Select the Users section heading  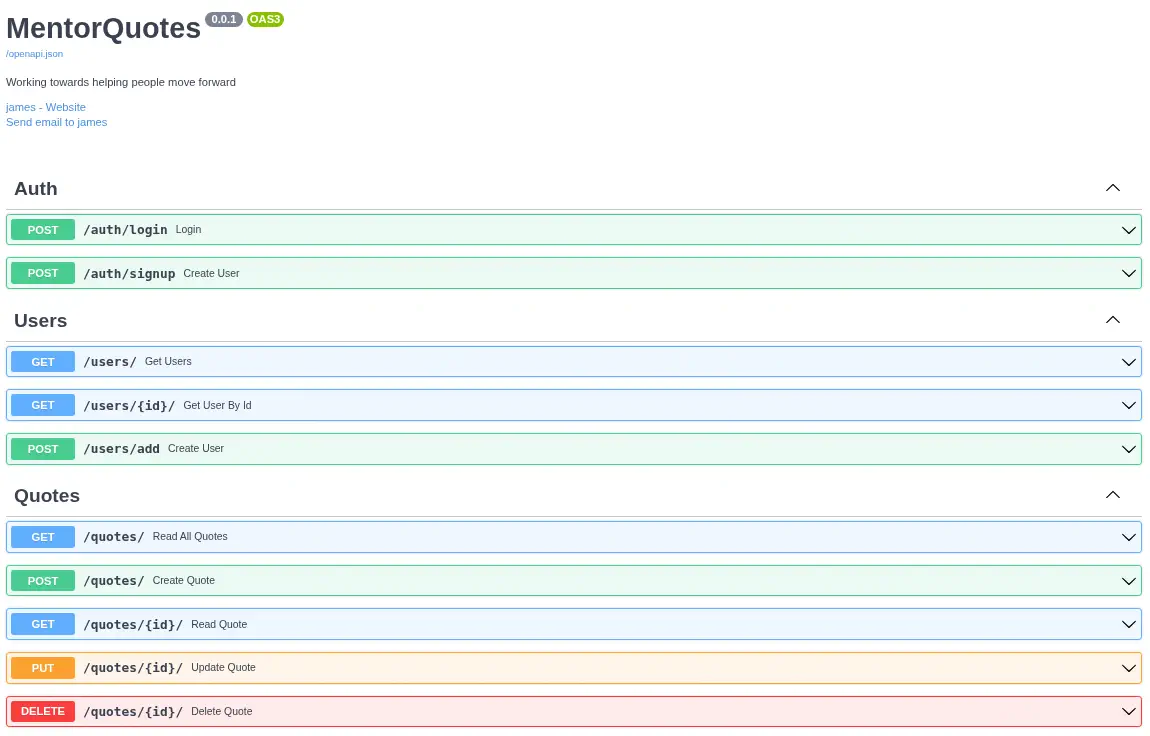click(41, 321)
